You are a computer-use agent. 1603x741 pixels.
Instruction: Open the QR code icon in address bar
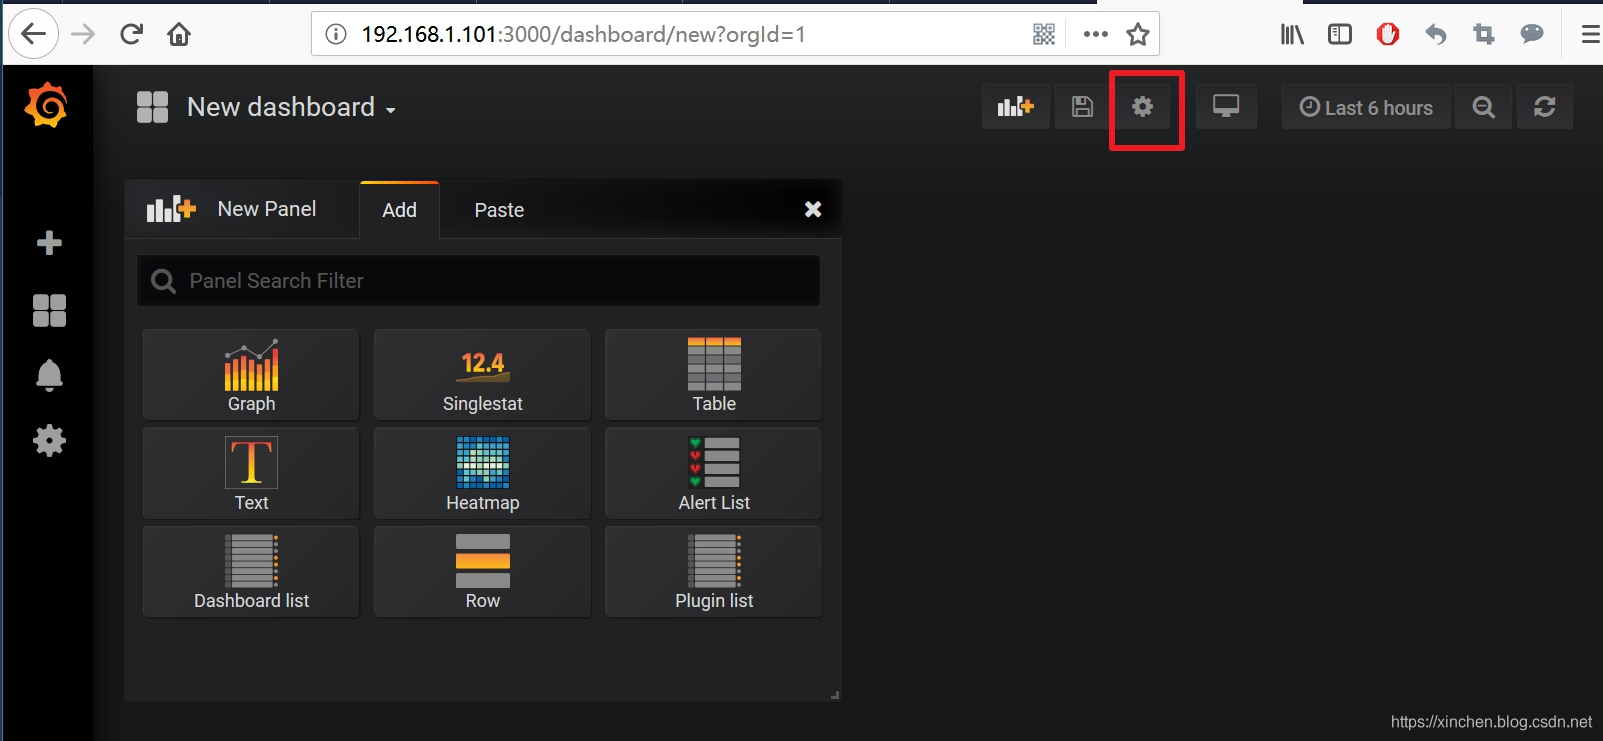tap(1044, 35)
